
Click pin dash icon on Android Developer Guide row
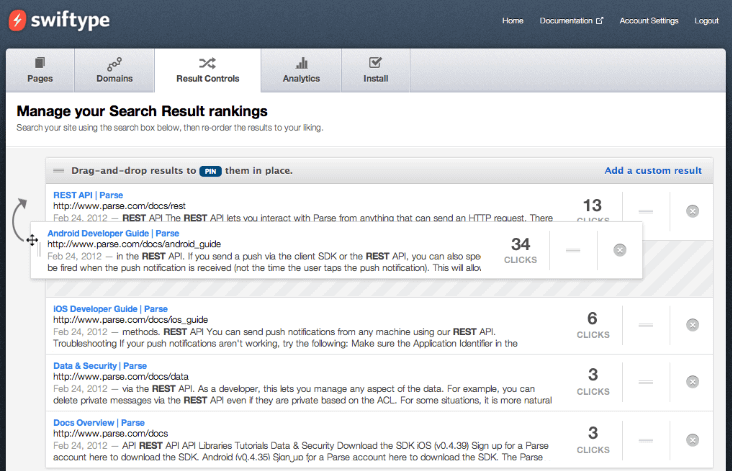573,251
